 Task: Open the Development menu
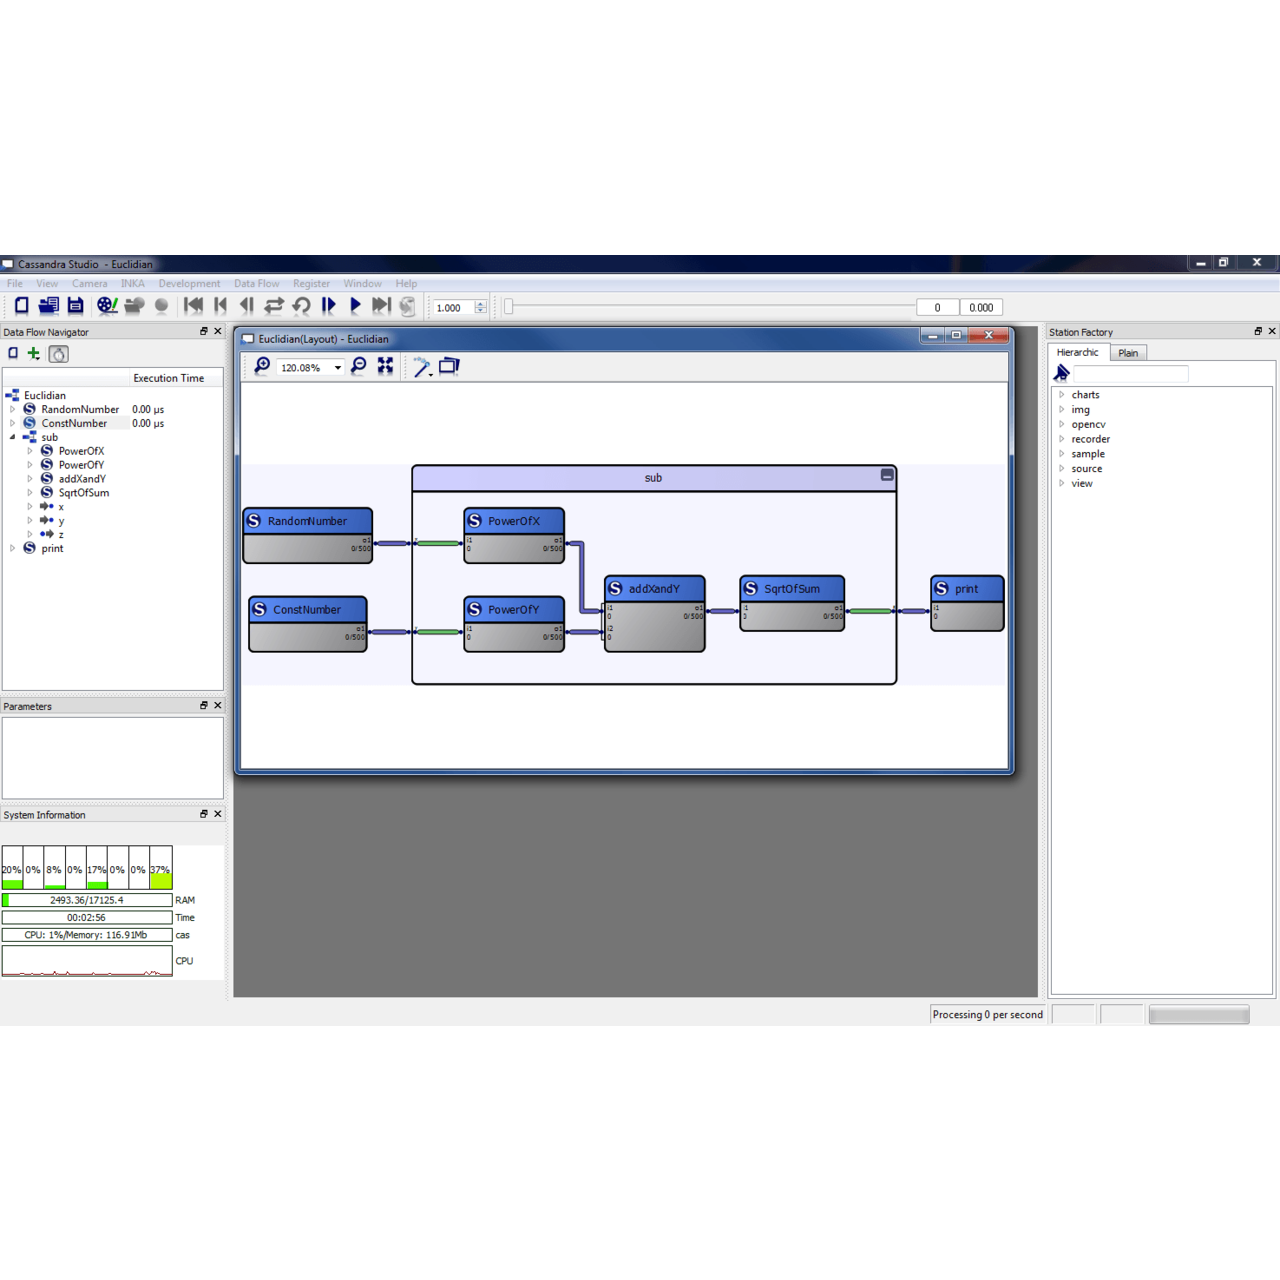189,283
